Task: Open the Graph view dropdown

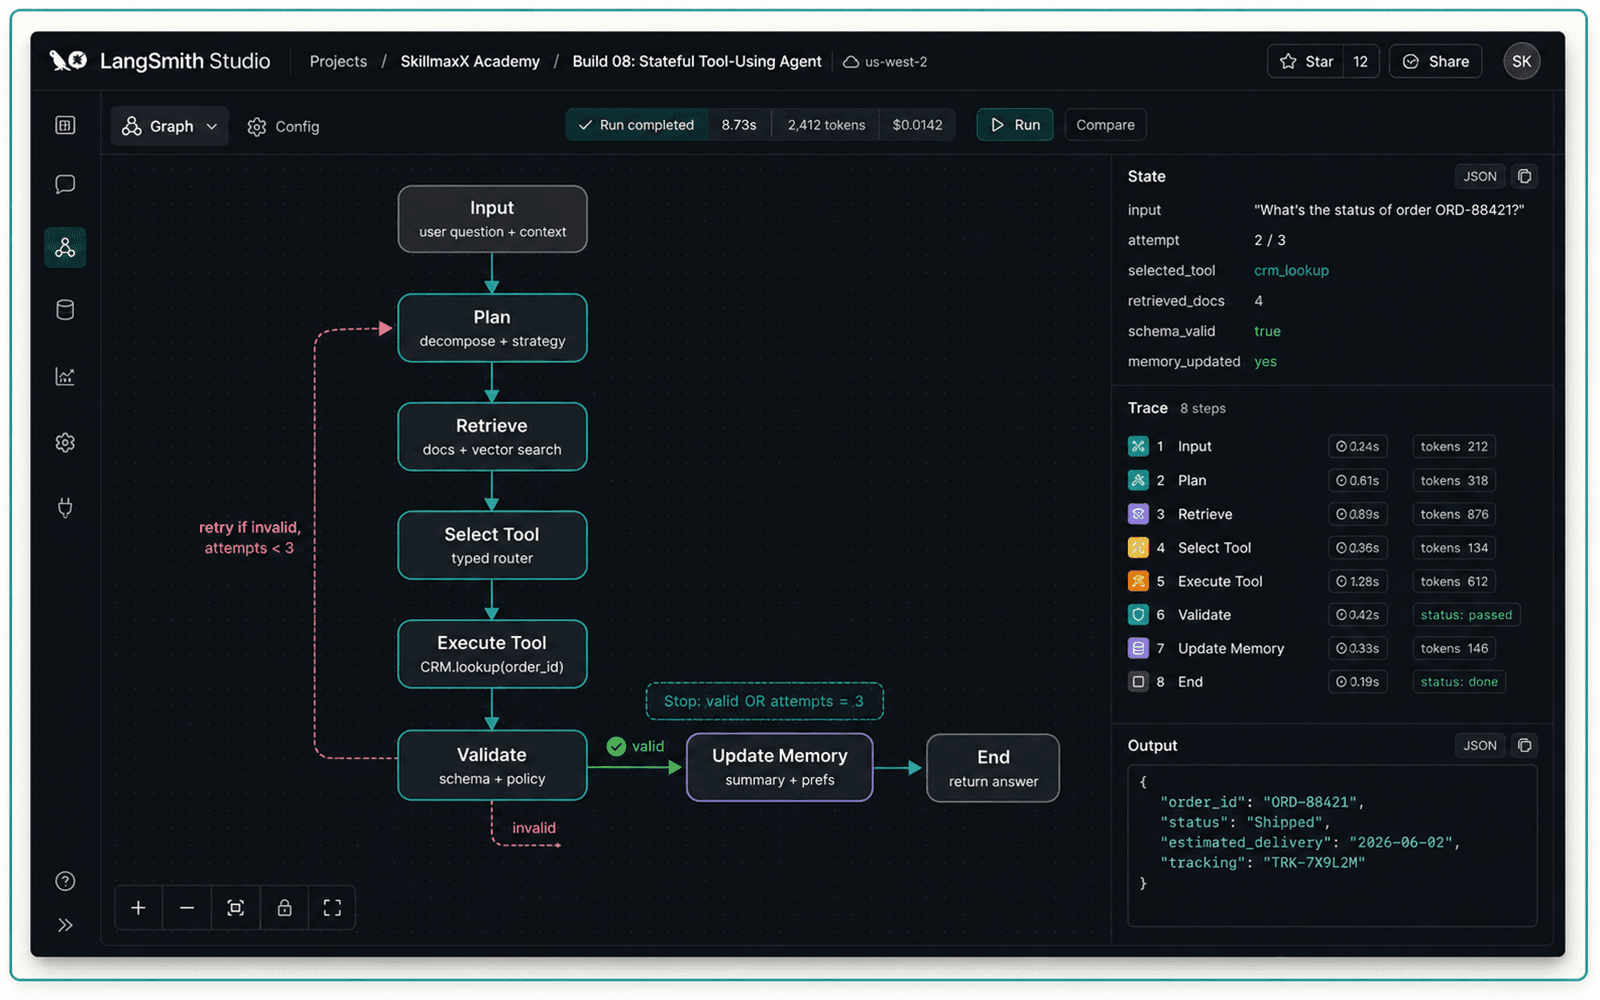Action: tap(170, 126)
